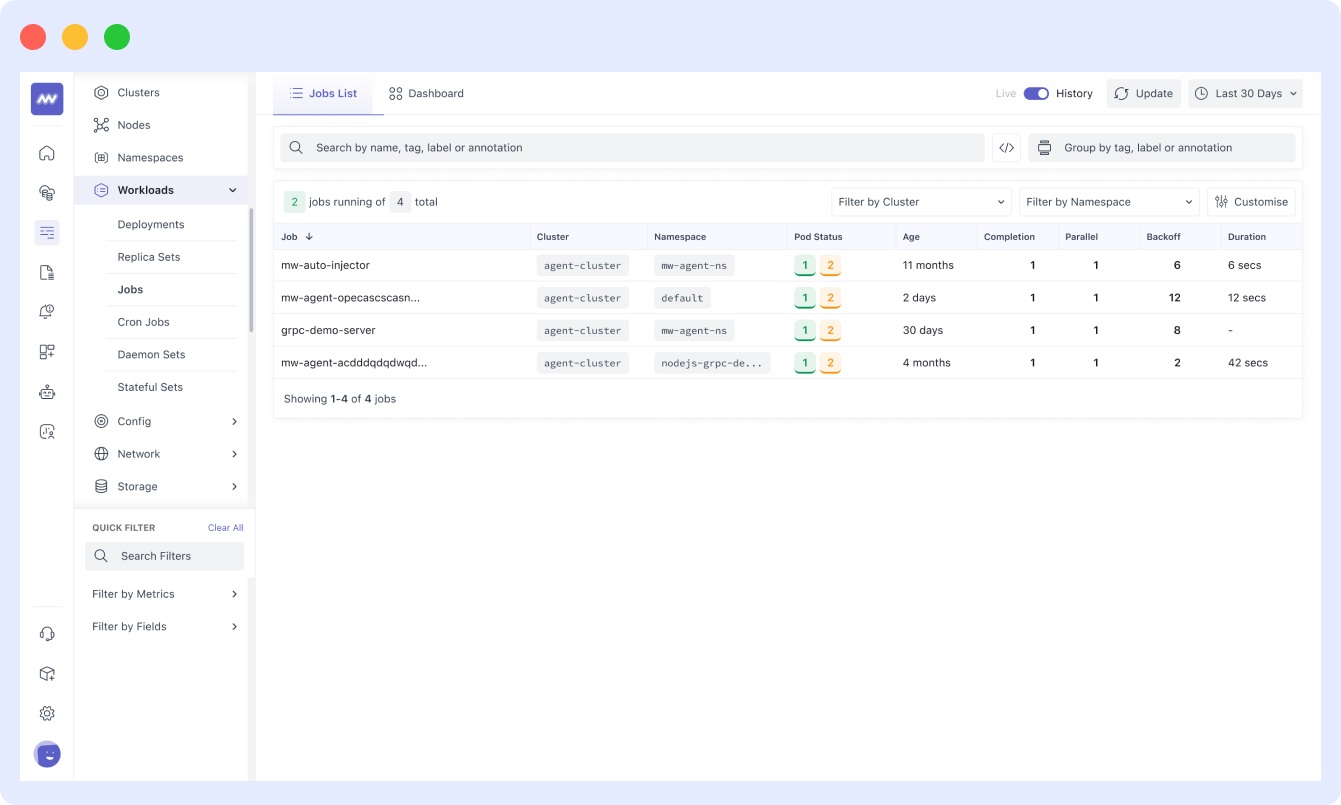Image resolution: width=1341 pixels, height=805 pixels.
Task: Expand the Network section
Action: (x=234, y=454)
